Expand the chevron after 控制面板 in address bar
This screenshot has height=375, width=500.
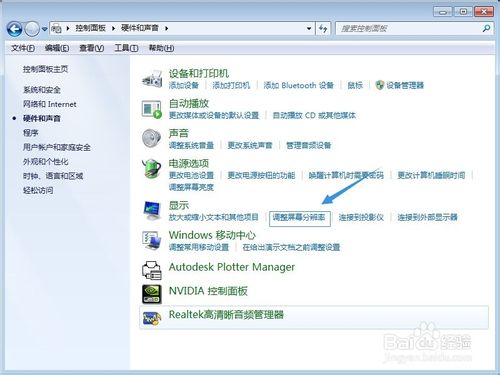click(x=113, y=29)
